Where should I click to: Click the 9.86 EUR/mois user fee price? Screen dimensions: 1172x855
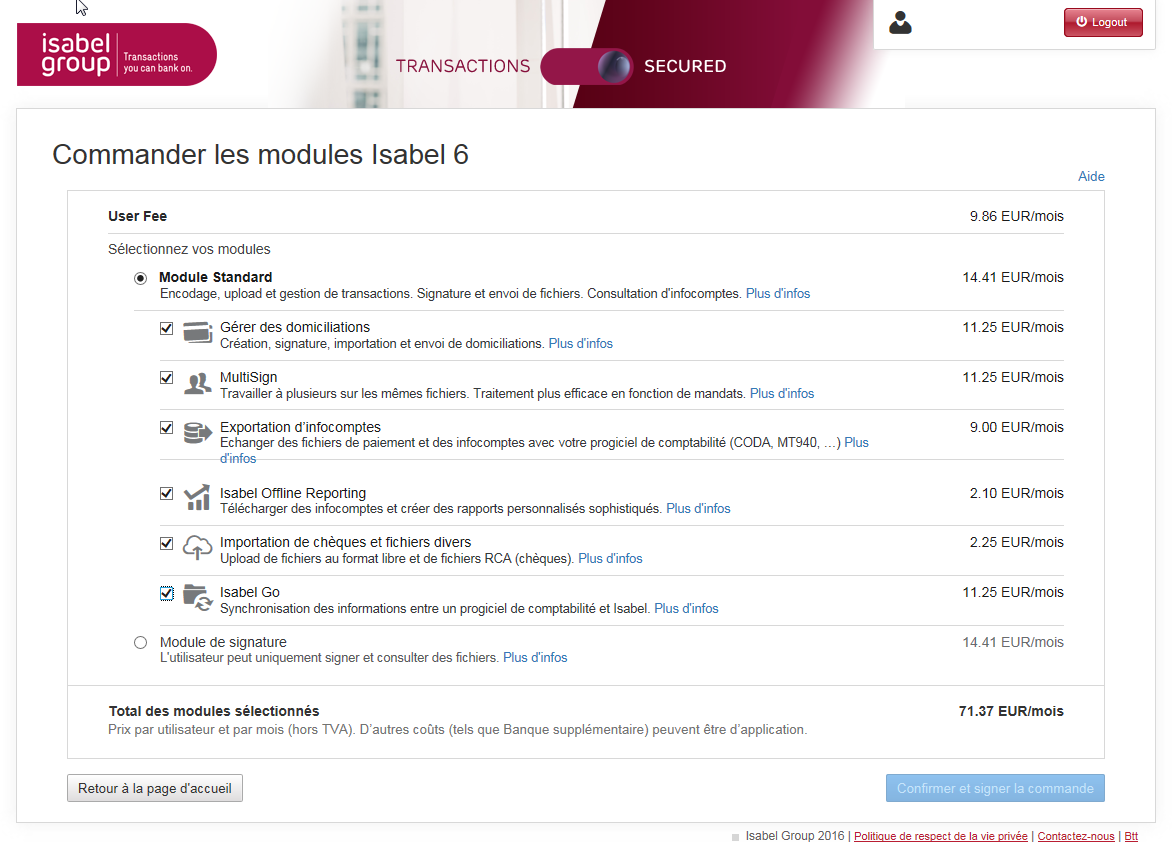(1017, 216)
